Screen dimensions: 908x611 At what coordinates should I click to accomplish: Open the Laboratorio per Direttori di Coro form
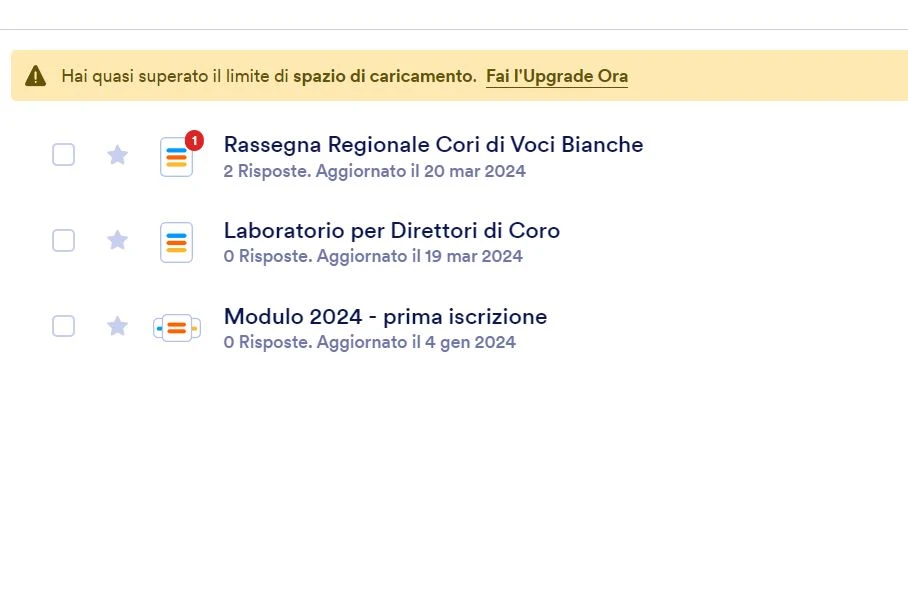click(392, 230)
